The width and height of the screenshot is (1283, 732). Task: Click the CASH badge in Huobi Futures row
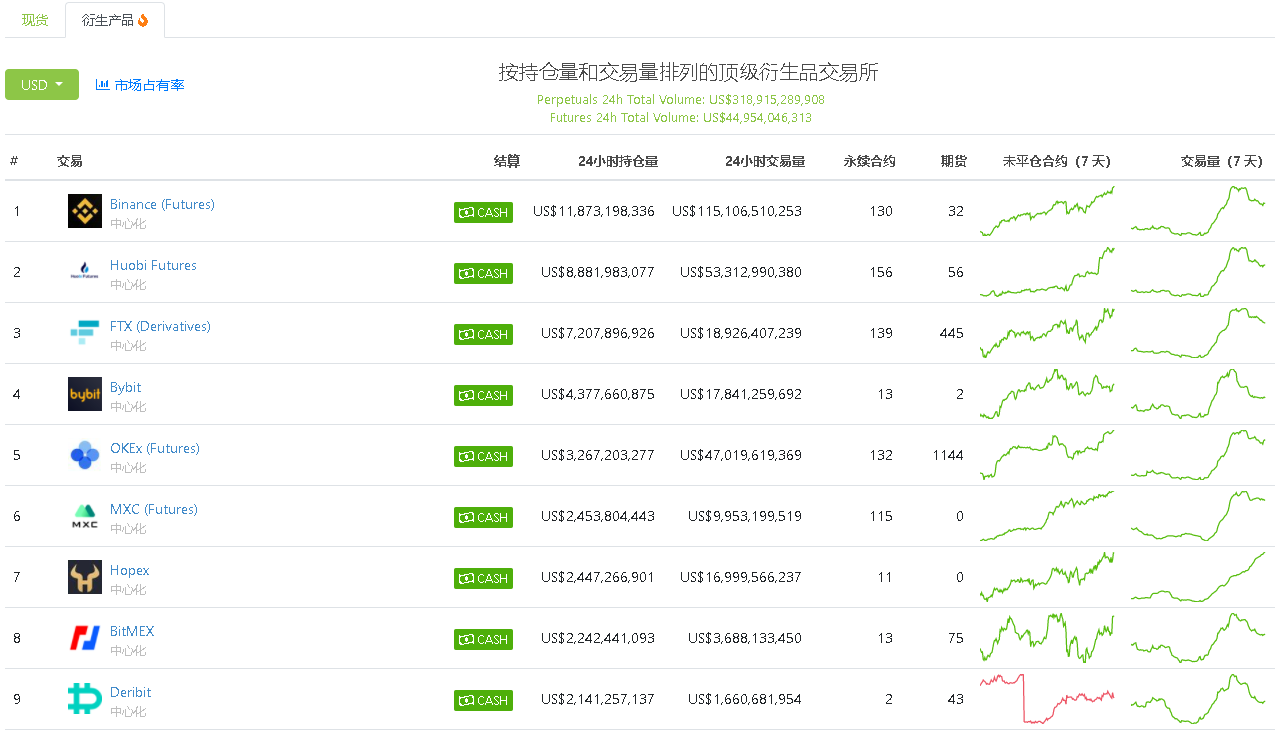483,273
